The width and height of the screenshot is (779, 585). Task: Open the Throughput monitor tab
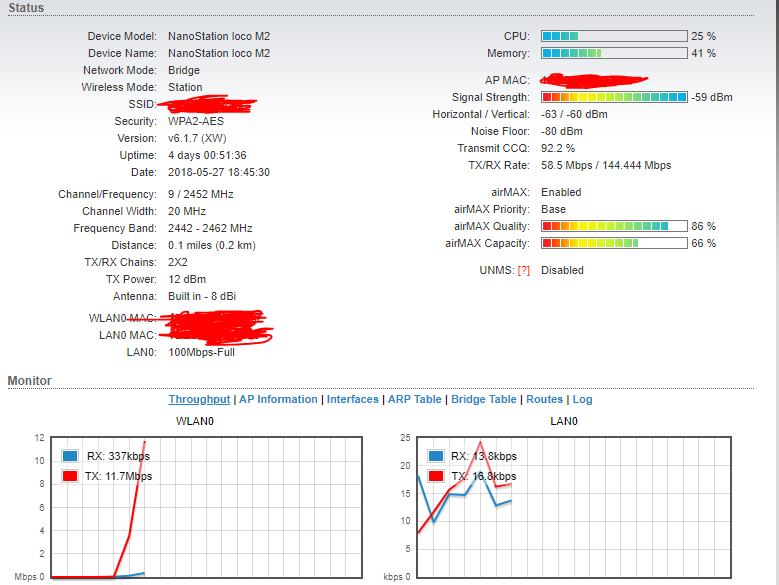click(199, 400)
